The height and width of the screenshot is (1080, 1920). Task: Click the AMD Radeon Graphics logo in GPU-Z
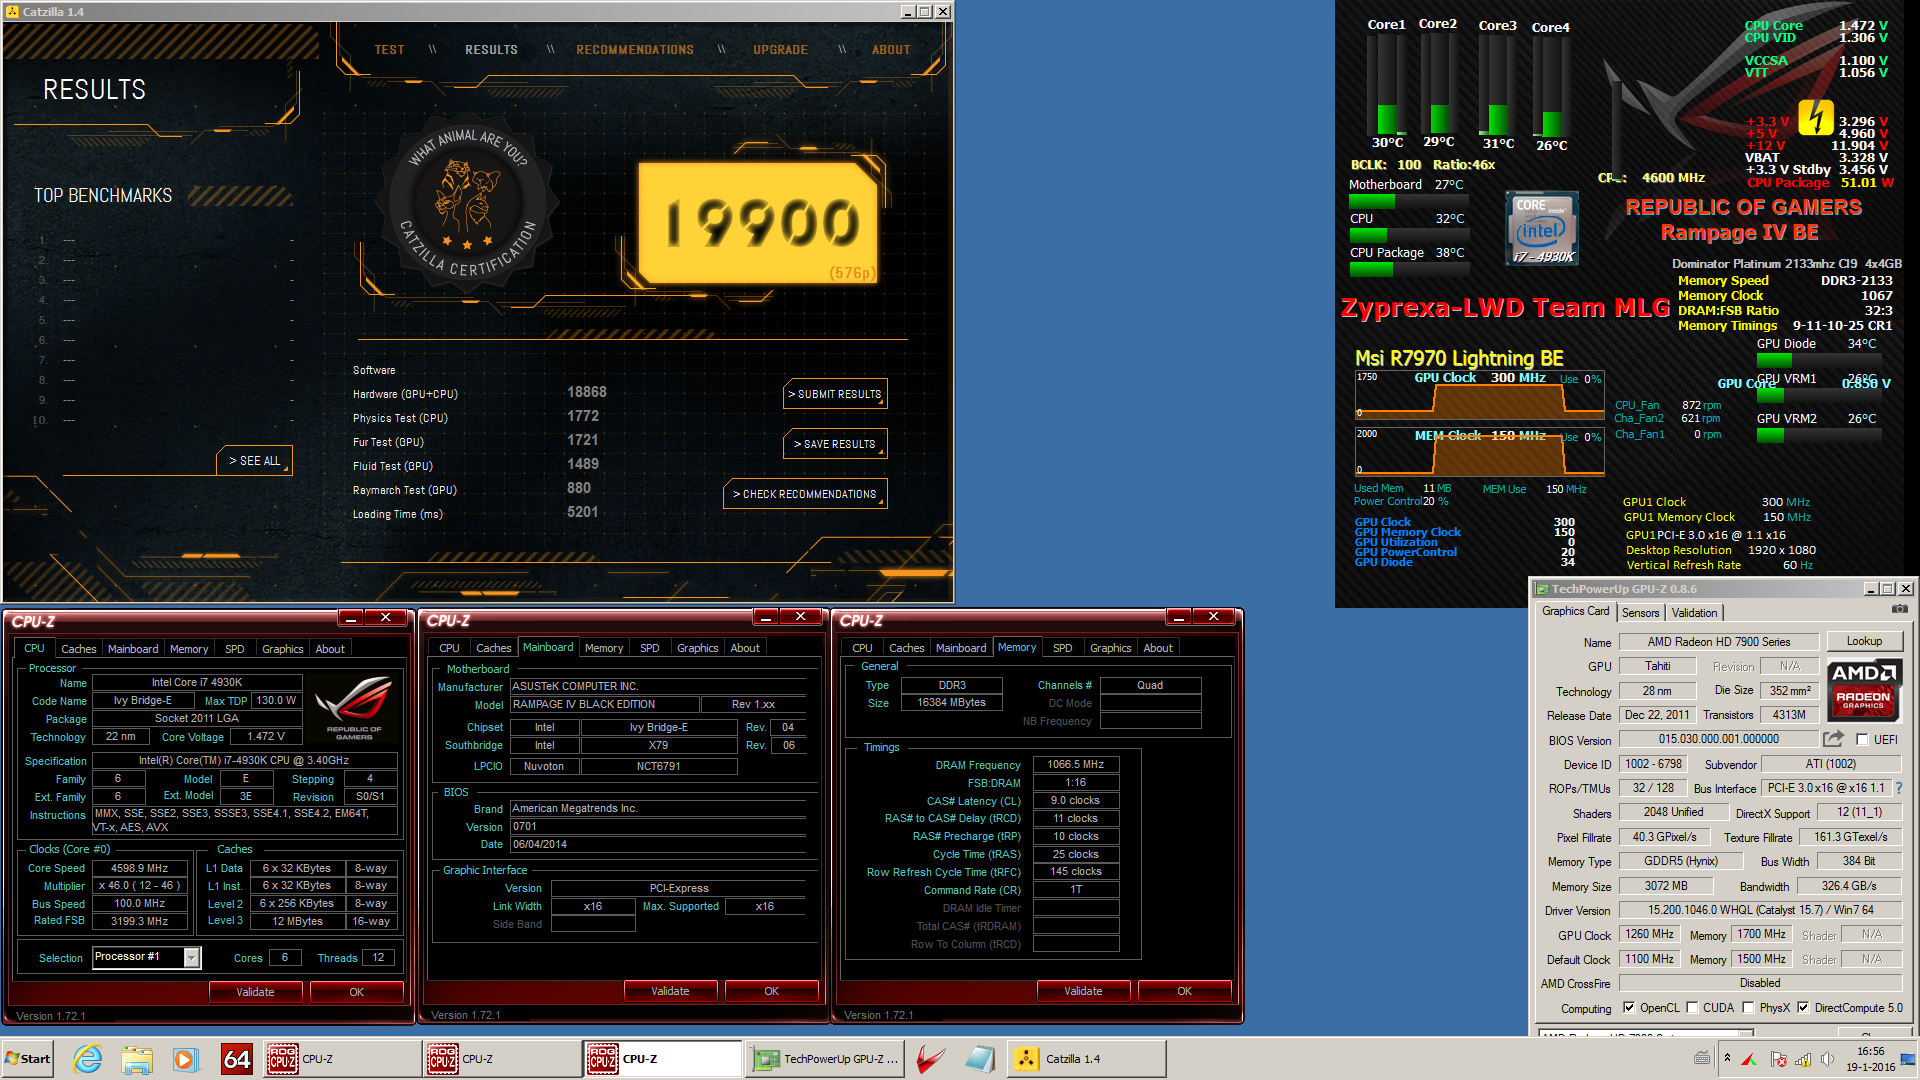(1863, 690)
